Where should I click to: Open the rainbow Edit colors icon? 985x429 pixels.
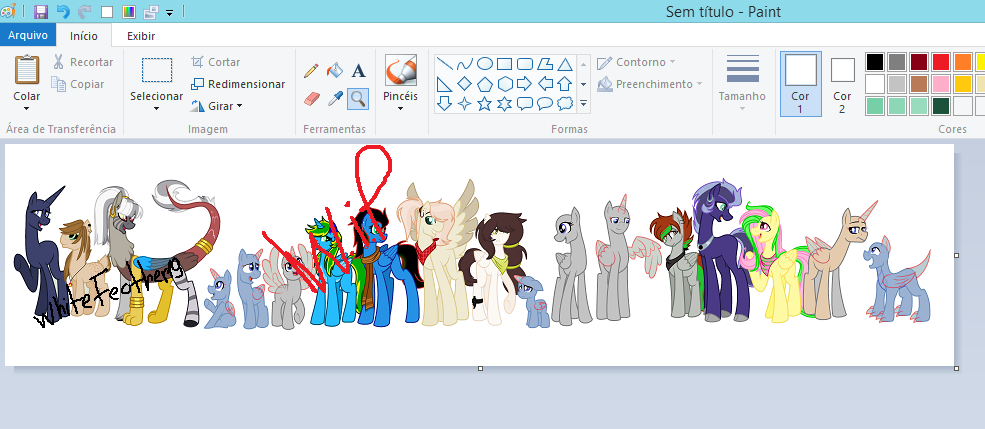(x=129, y=12)
